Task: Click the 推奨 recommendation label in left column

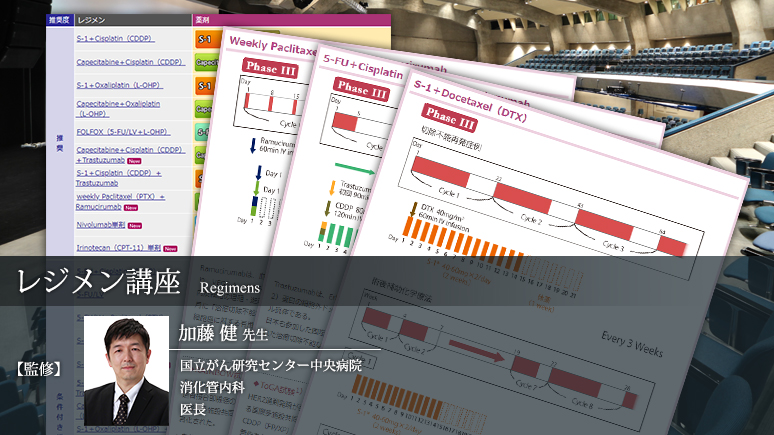Action: (60, 143)
